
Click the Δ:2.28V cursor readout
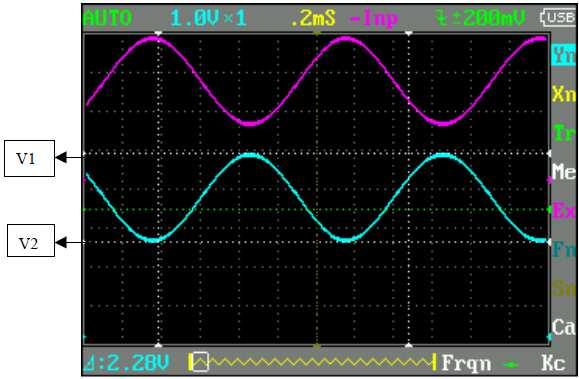click(127, 363)
